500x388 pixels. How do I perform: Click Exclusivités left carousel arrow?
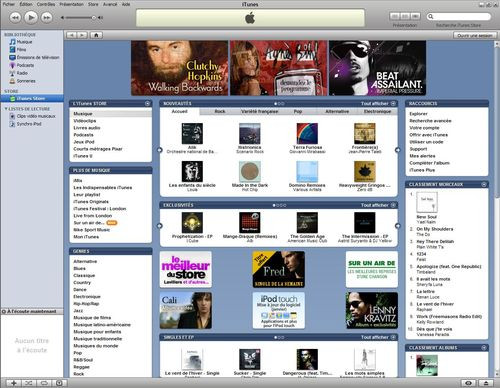160,226
